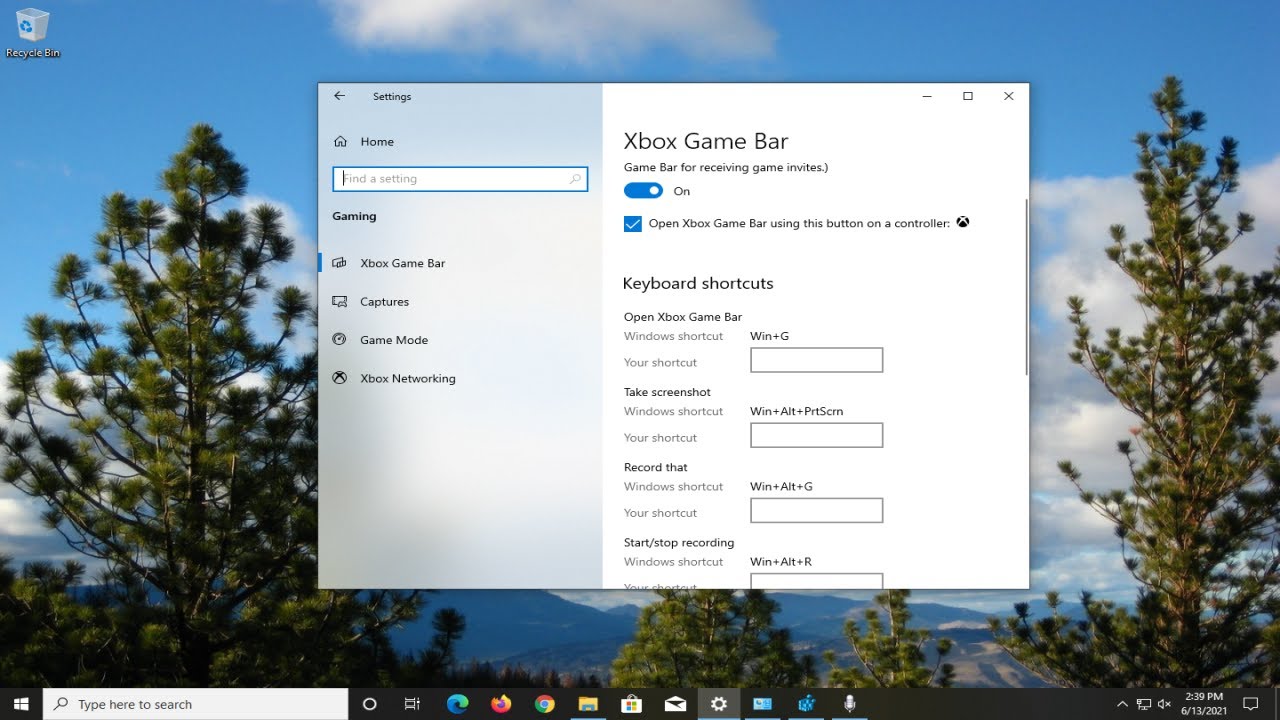Click the Gaming category label

coord(354,216)
